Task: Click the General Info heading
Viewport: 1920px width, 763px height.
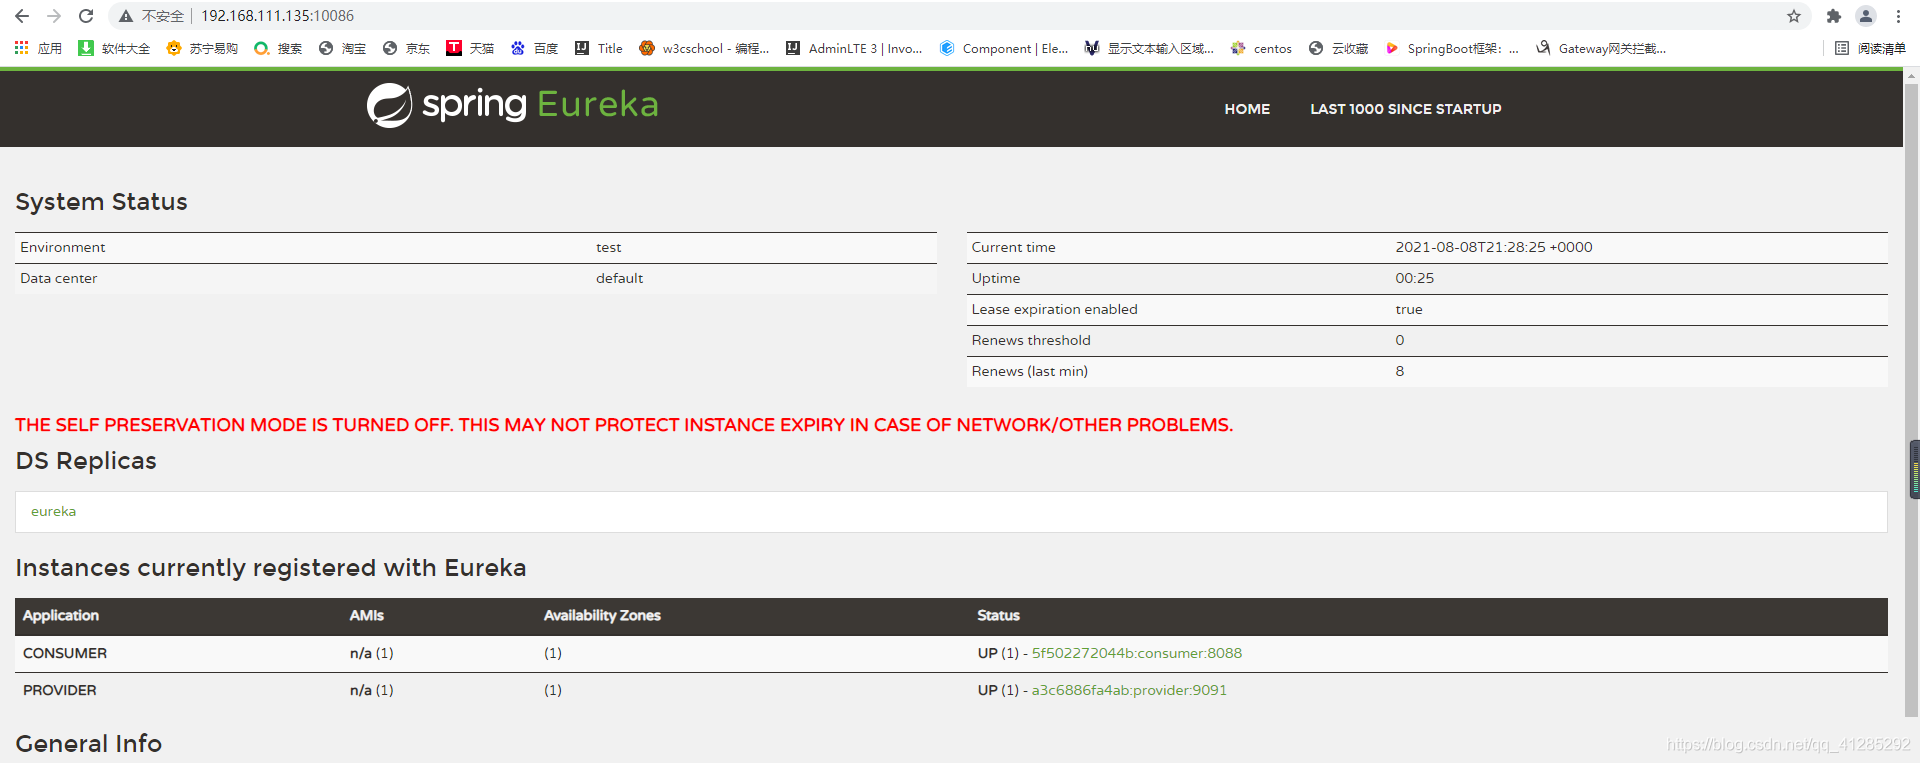Action: 88,743
